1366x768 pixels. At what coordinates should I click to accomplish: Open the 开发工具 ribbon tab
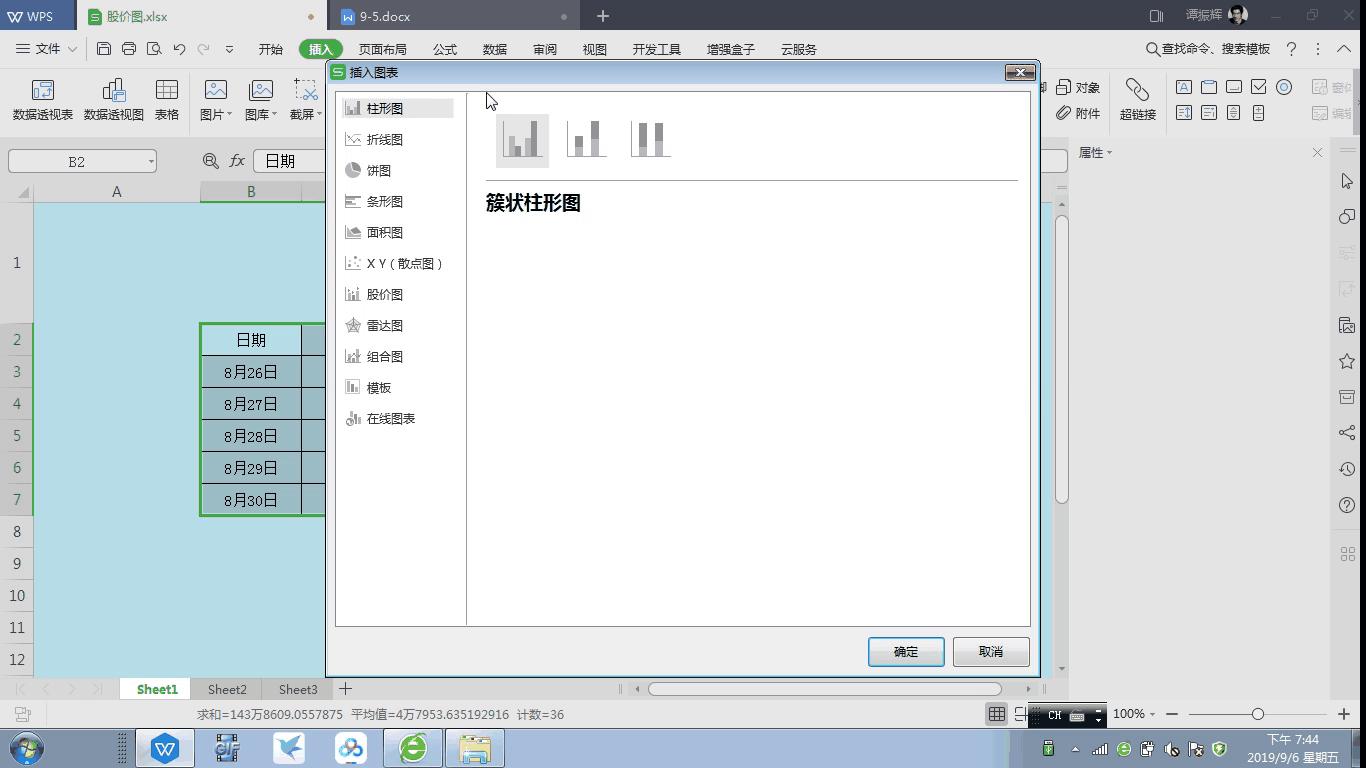[x=656, y=49]
